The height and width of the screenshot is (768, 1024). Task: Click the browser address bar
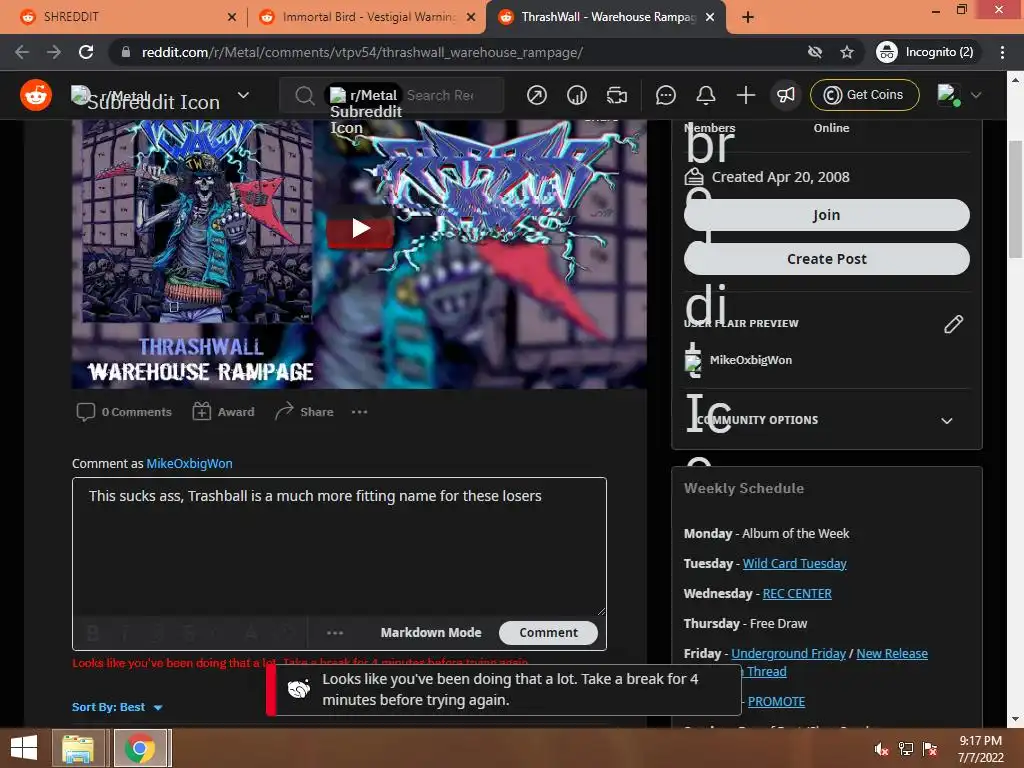pyautogui.click(x=457, y=52)
